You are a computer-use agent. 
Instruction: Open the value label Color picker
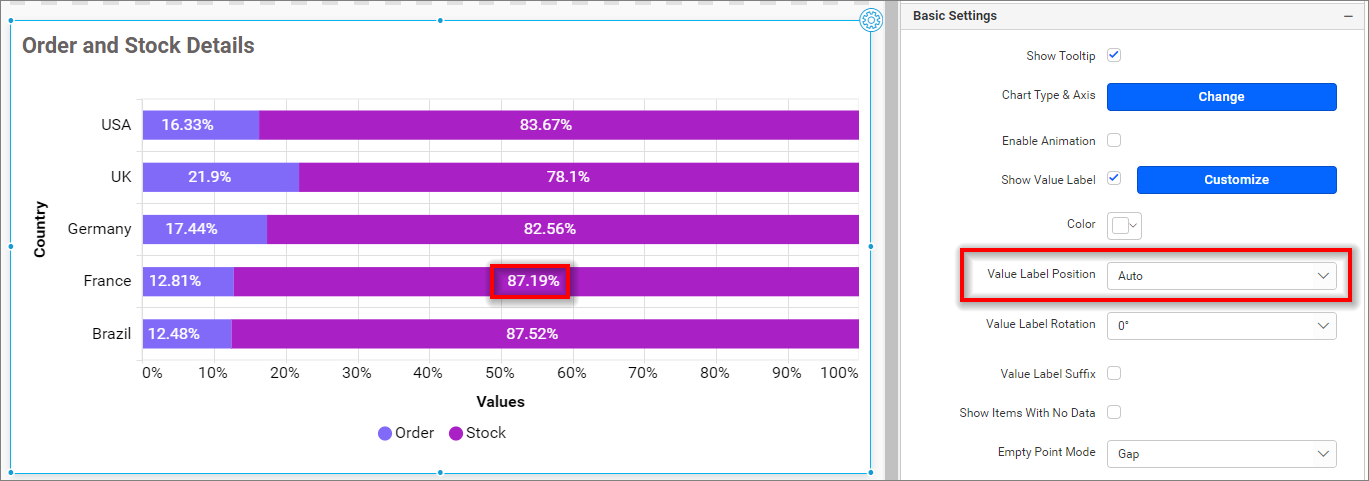pos(1125,226)
